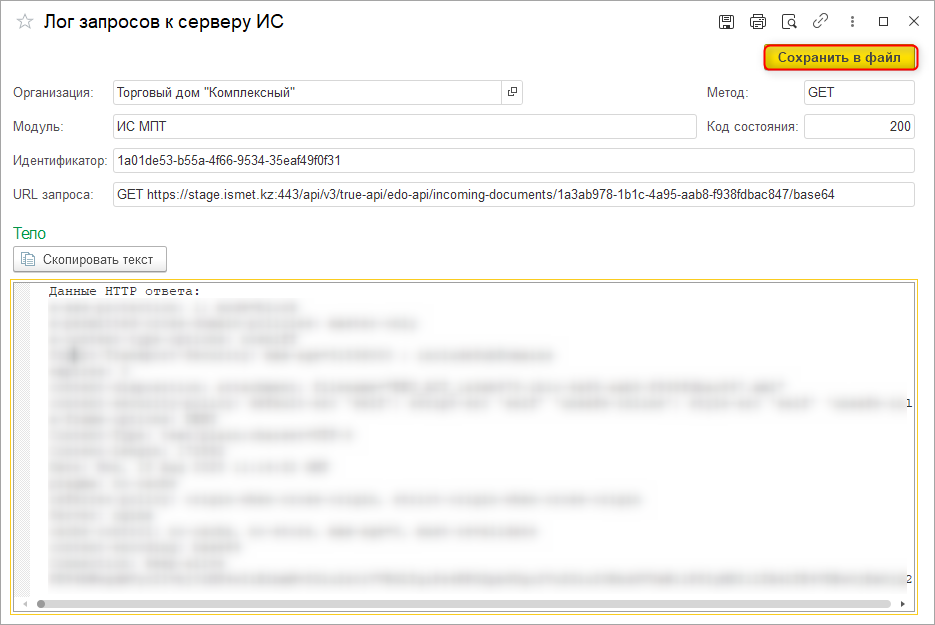
Task: Click the URL запроса field
Action: click(x=514, y=194)
